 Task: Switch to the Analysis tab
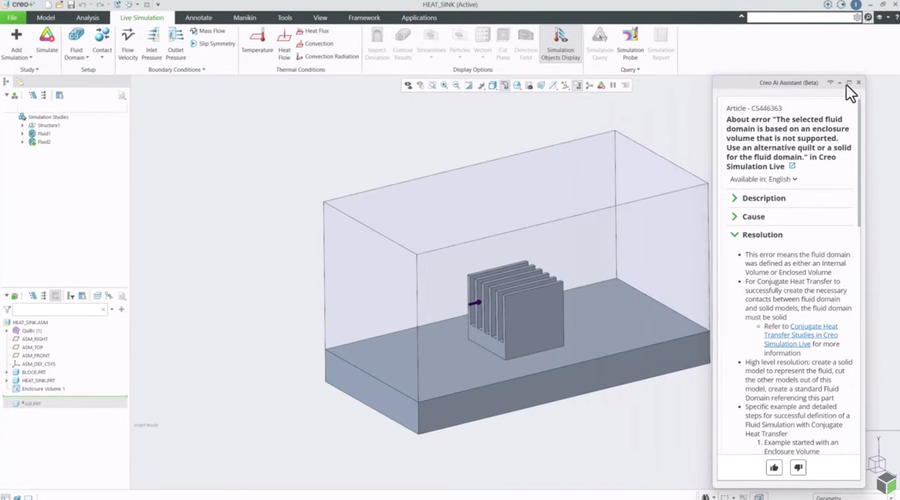(87, 18)
